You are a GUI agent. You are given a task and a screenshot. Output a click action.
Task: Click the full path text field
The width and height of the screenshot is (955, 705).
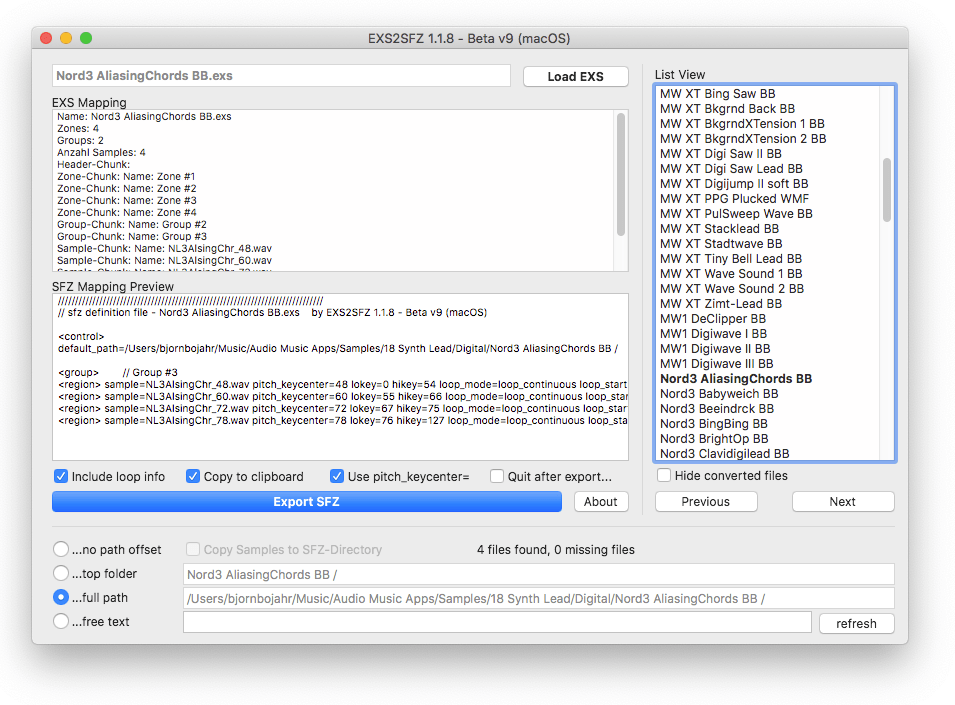538,598
